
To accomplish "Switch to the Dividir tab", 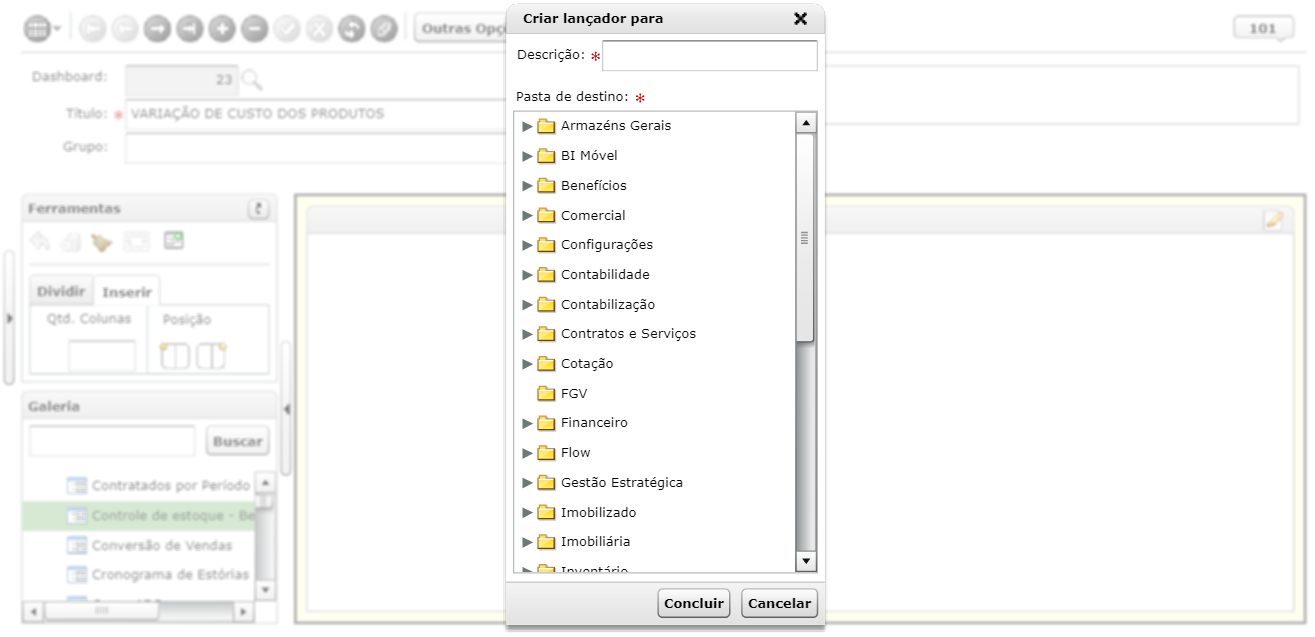I will coord(61,292).
